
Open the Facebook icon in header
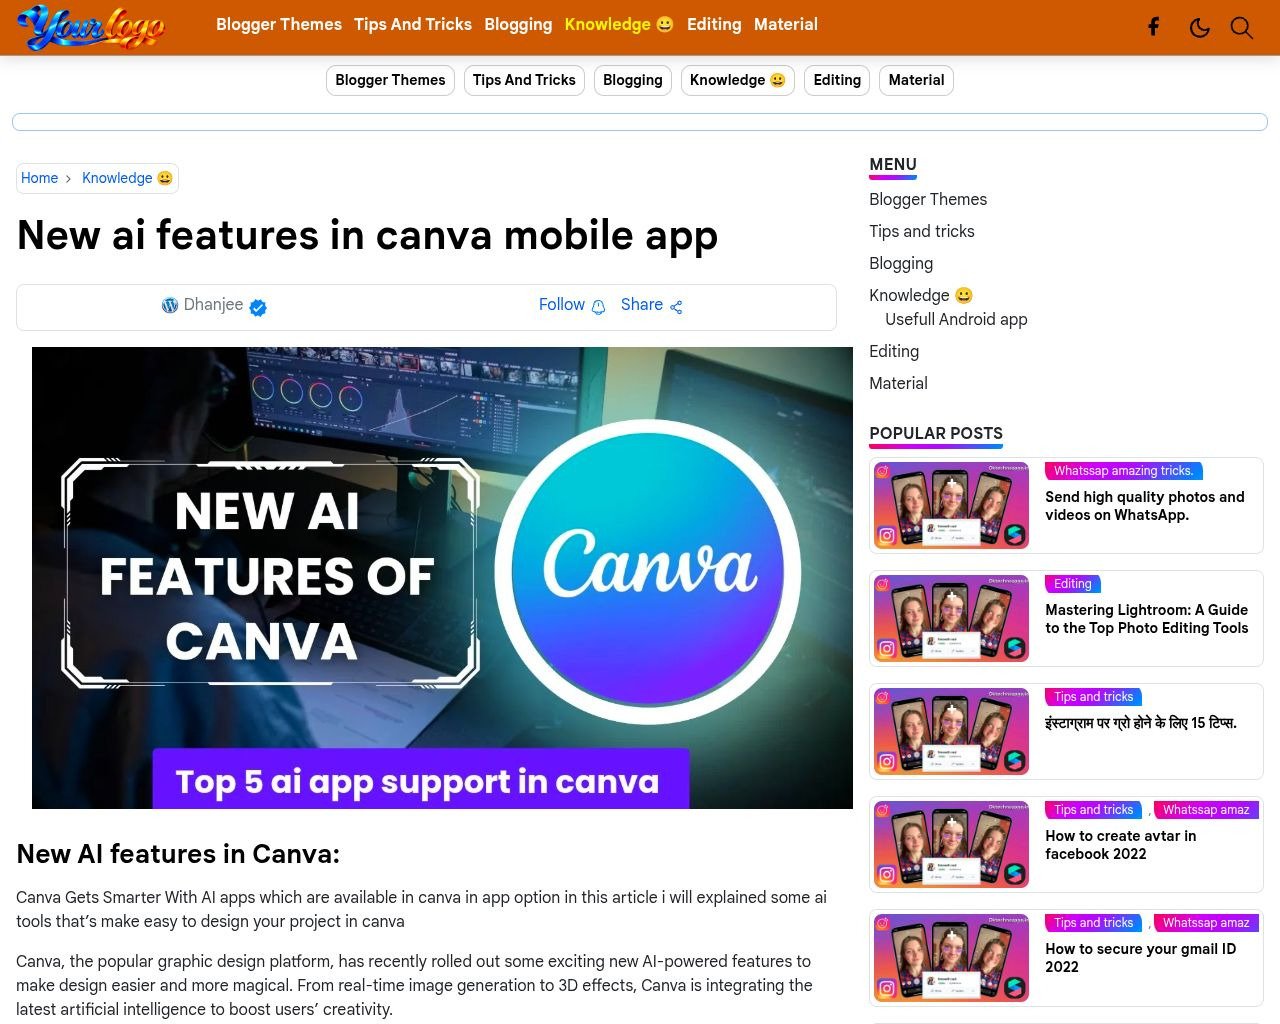[x=1153, y=27]
